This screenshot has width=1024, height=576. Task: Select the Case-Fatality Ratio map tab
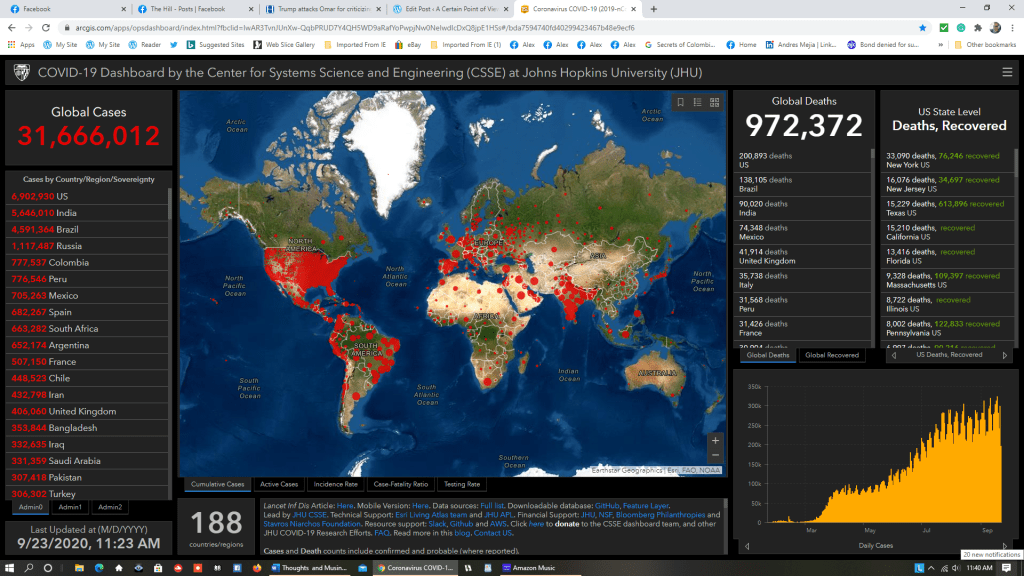tap(399, 484)
